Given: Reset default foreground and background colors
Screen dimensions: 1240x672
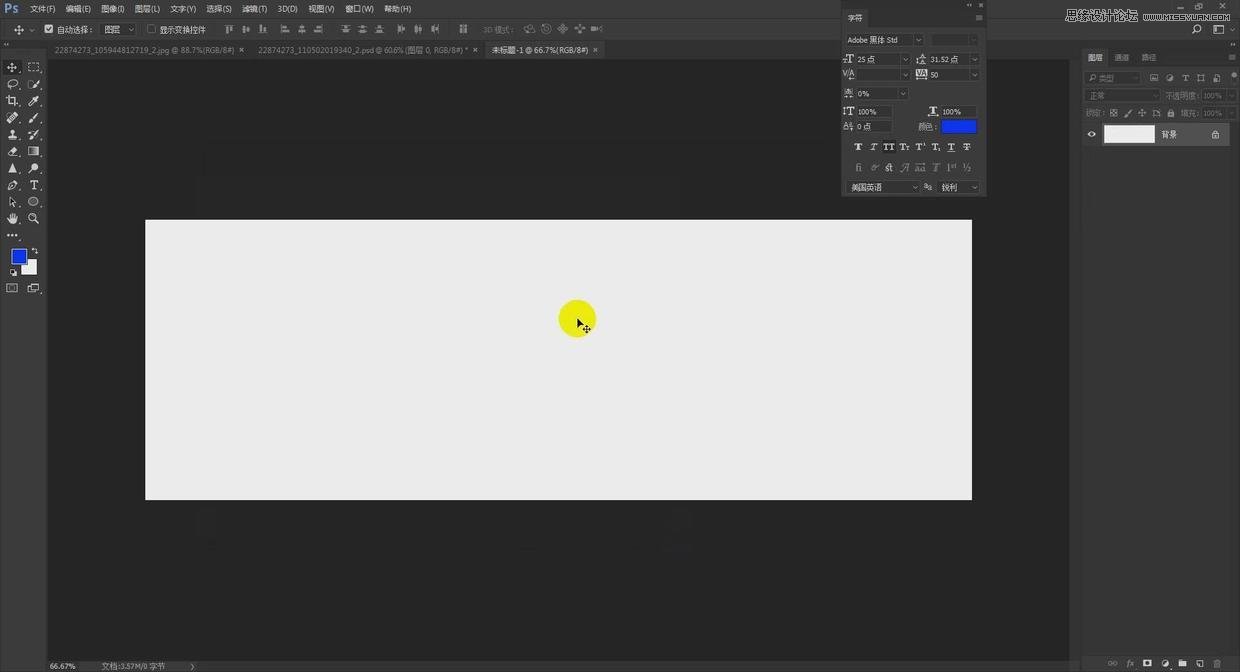Looking at the screenshot, I should (x=13, y=272).
